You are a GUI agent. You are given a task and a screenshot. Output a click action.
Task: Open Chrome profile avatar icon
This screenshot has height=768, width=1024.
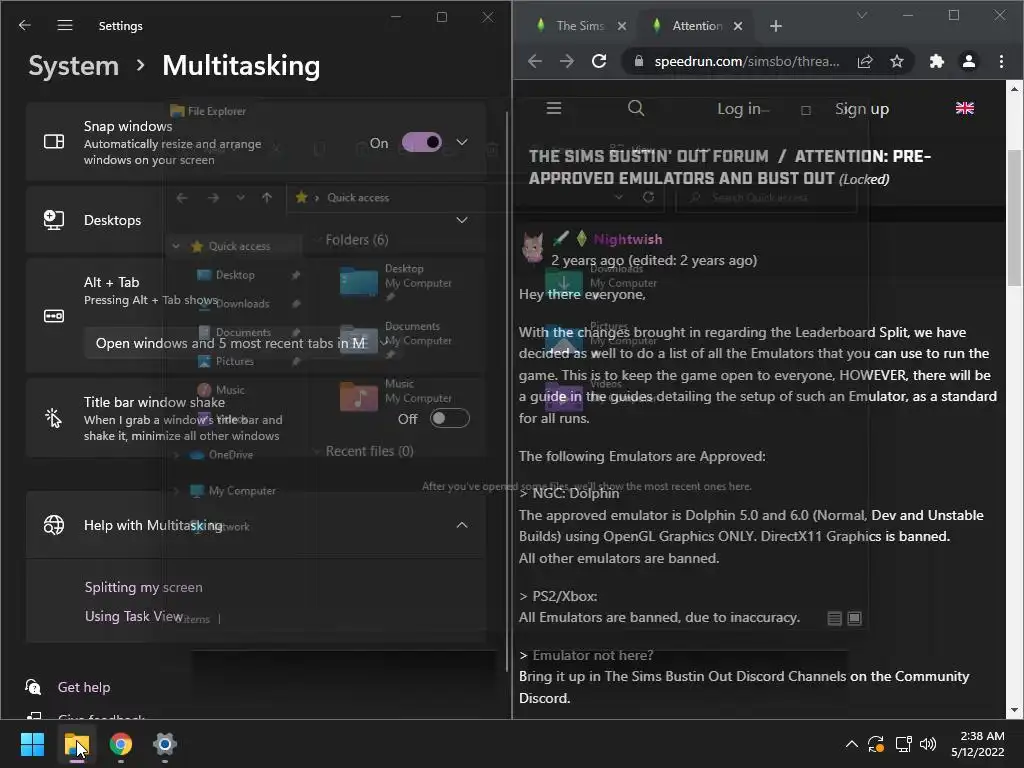(x=969, y=61)
